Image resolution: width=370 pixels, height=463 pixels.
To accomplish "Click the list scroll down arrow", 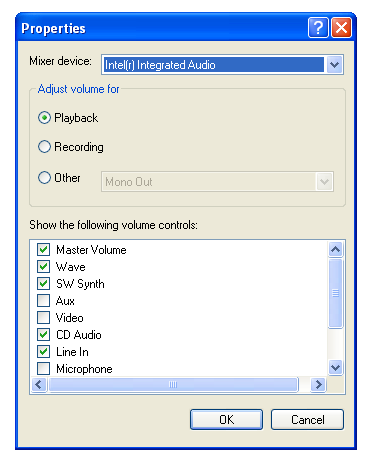I will pyautogui.click(x=335, y=368).
